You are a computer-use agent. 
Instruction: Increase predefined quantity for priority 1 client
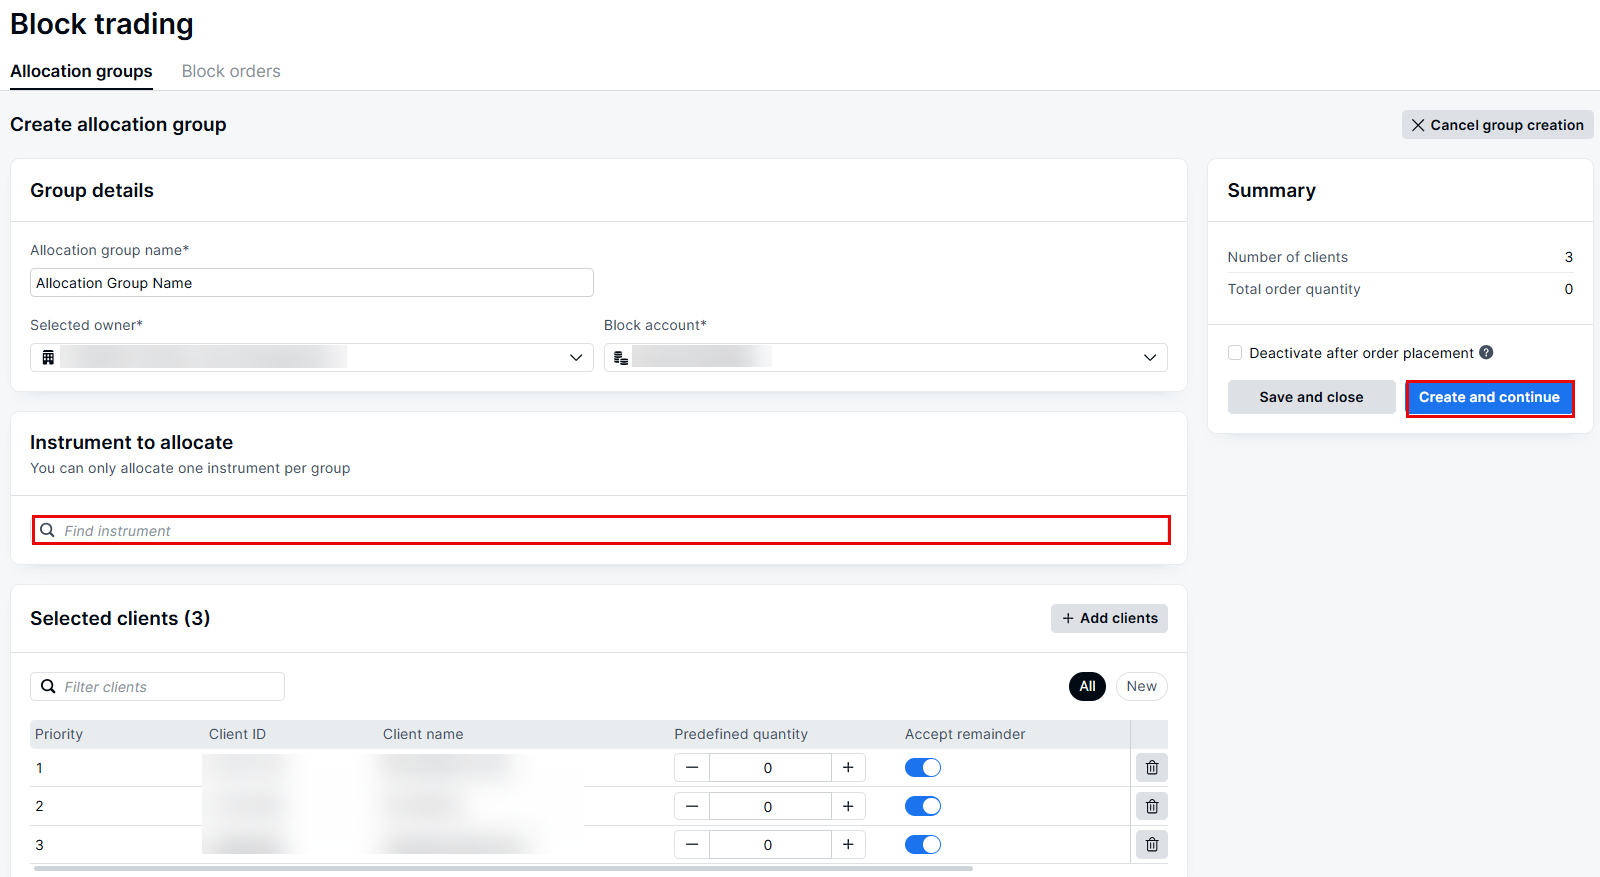[848, 768]
